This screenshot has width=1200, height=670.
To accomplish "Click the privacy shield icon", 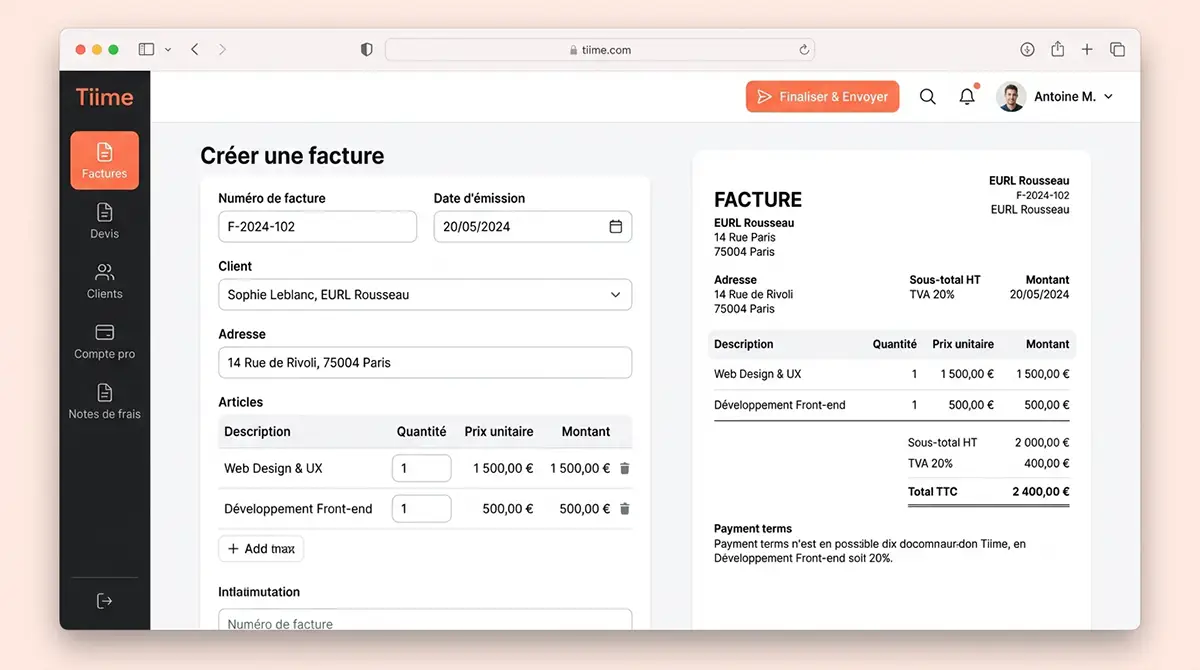I will pyautogui.click(x=367, y=49).
